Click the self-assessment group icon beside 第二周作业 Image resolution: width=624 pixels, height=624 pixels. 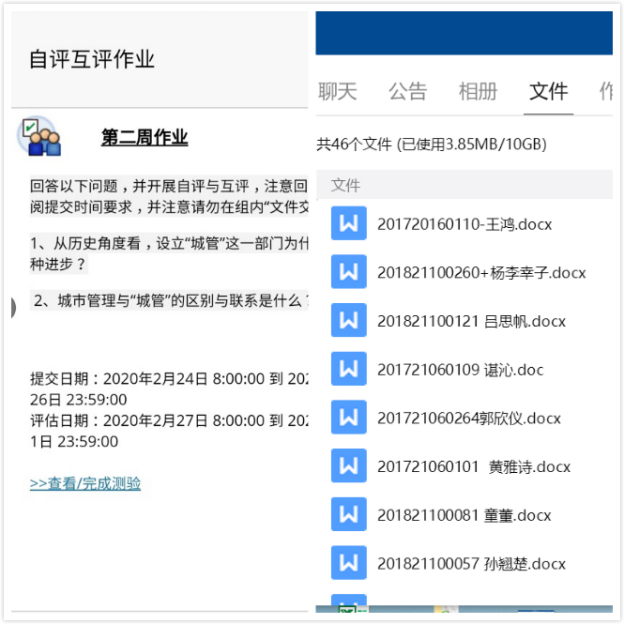(40, 138)
